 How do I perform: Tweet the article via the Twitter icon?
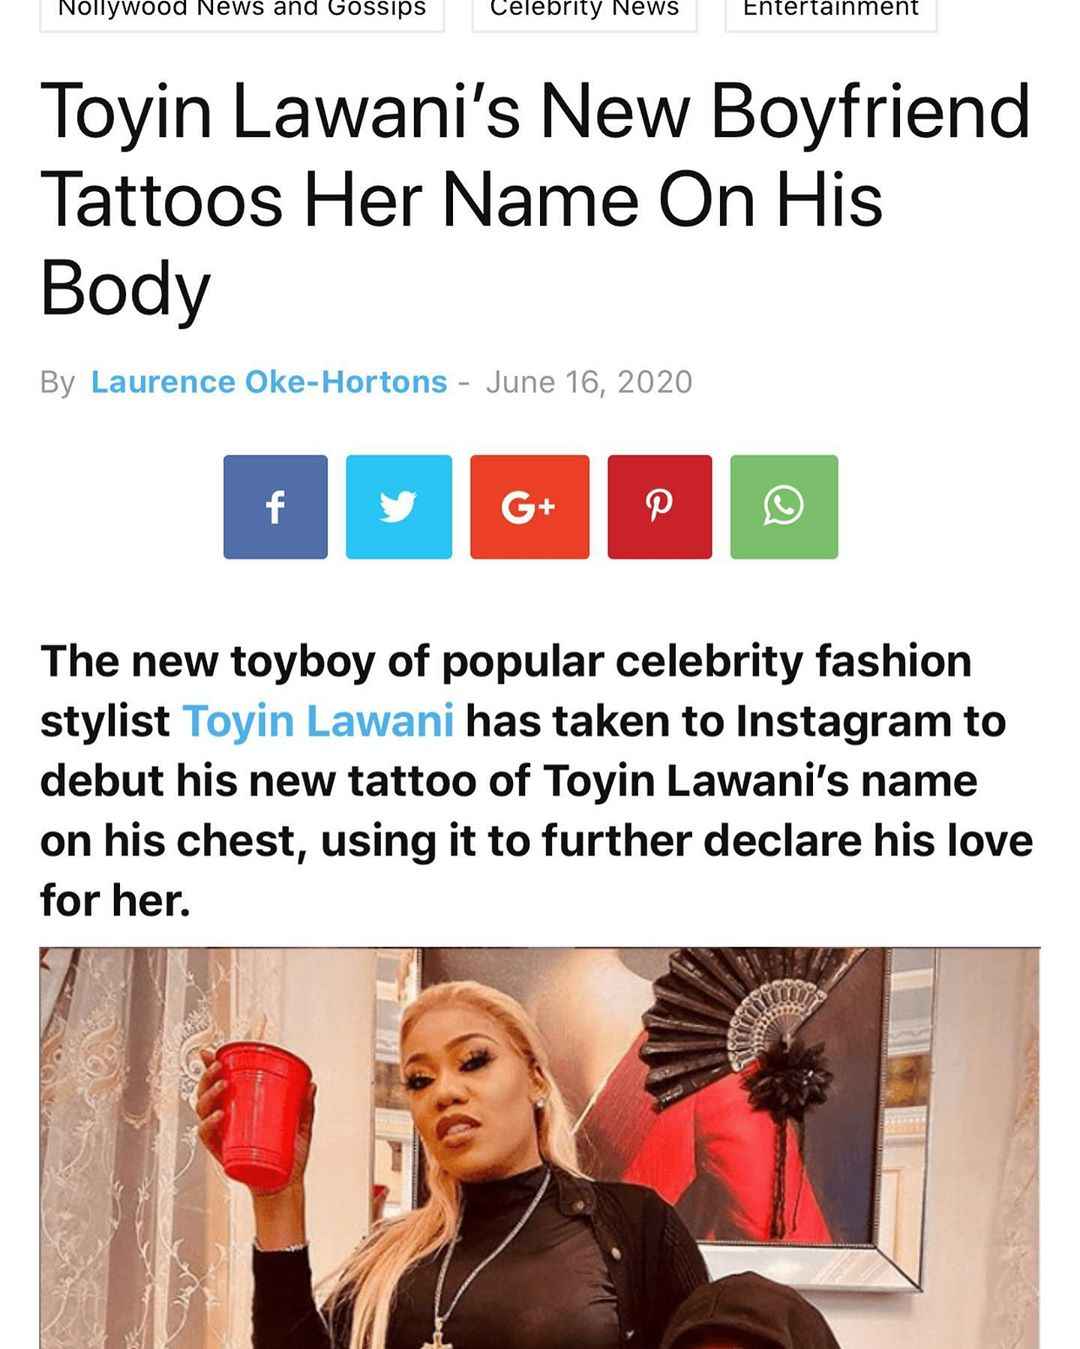398,507
